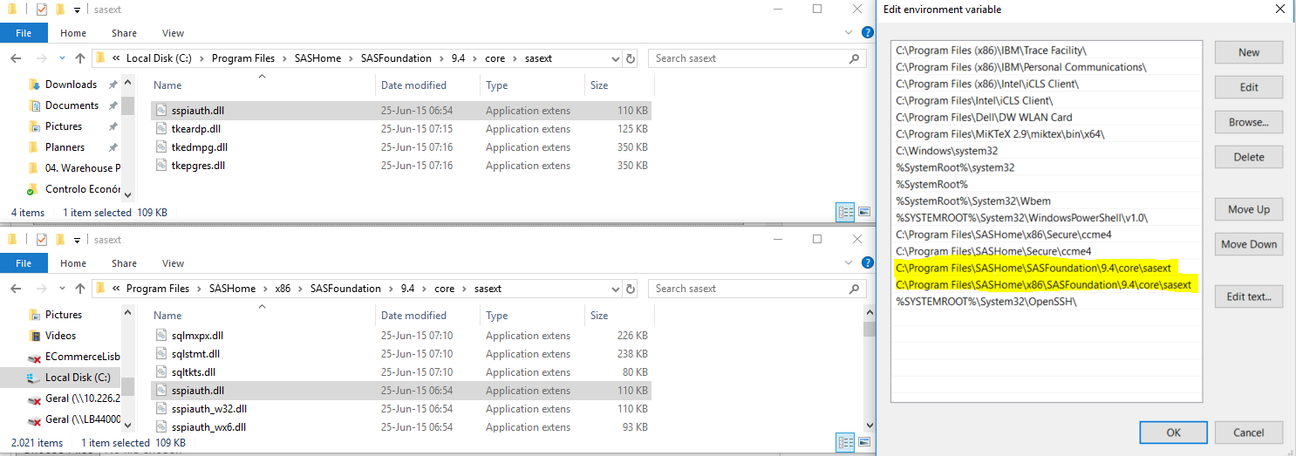This screenshot has width=1296, height=456.
Task: Open the Share tab in 4-items Explorer window
Action: point(124,33)
